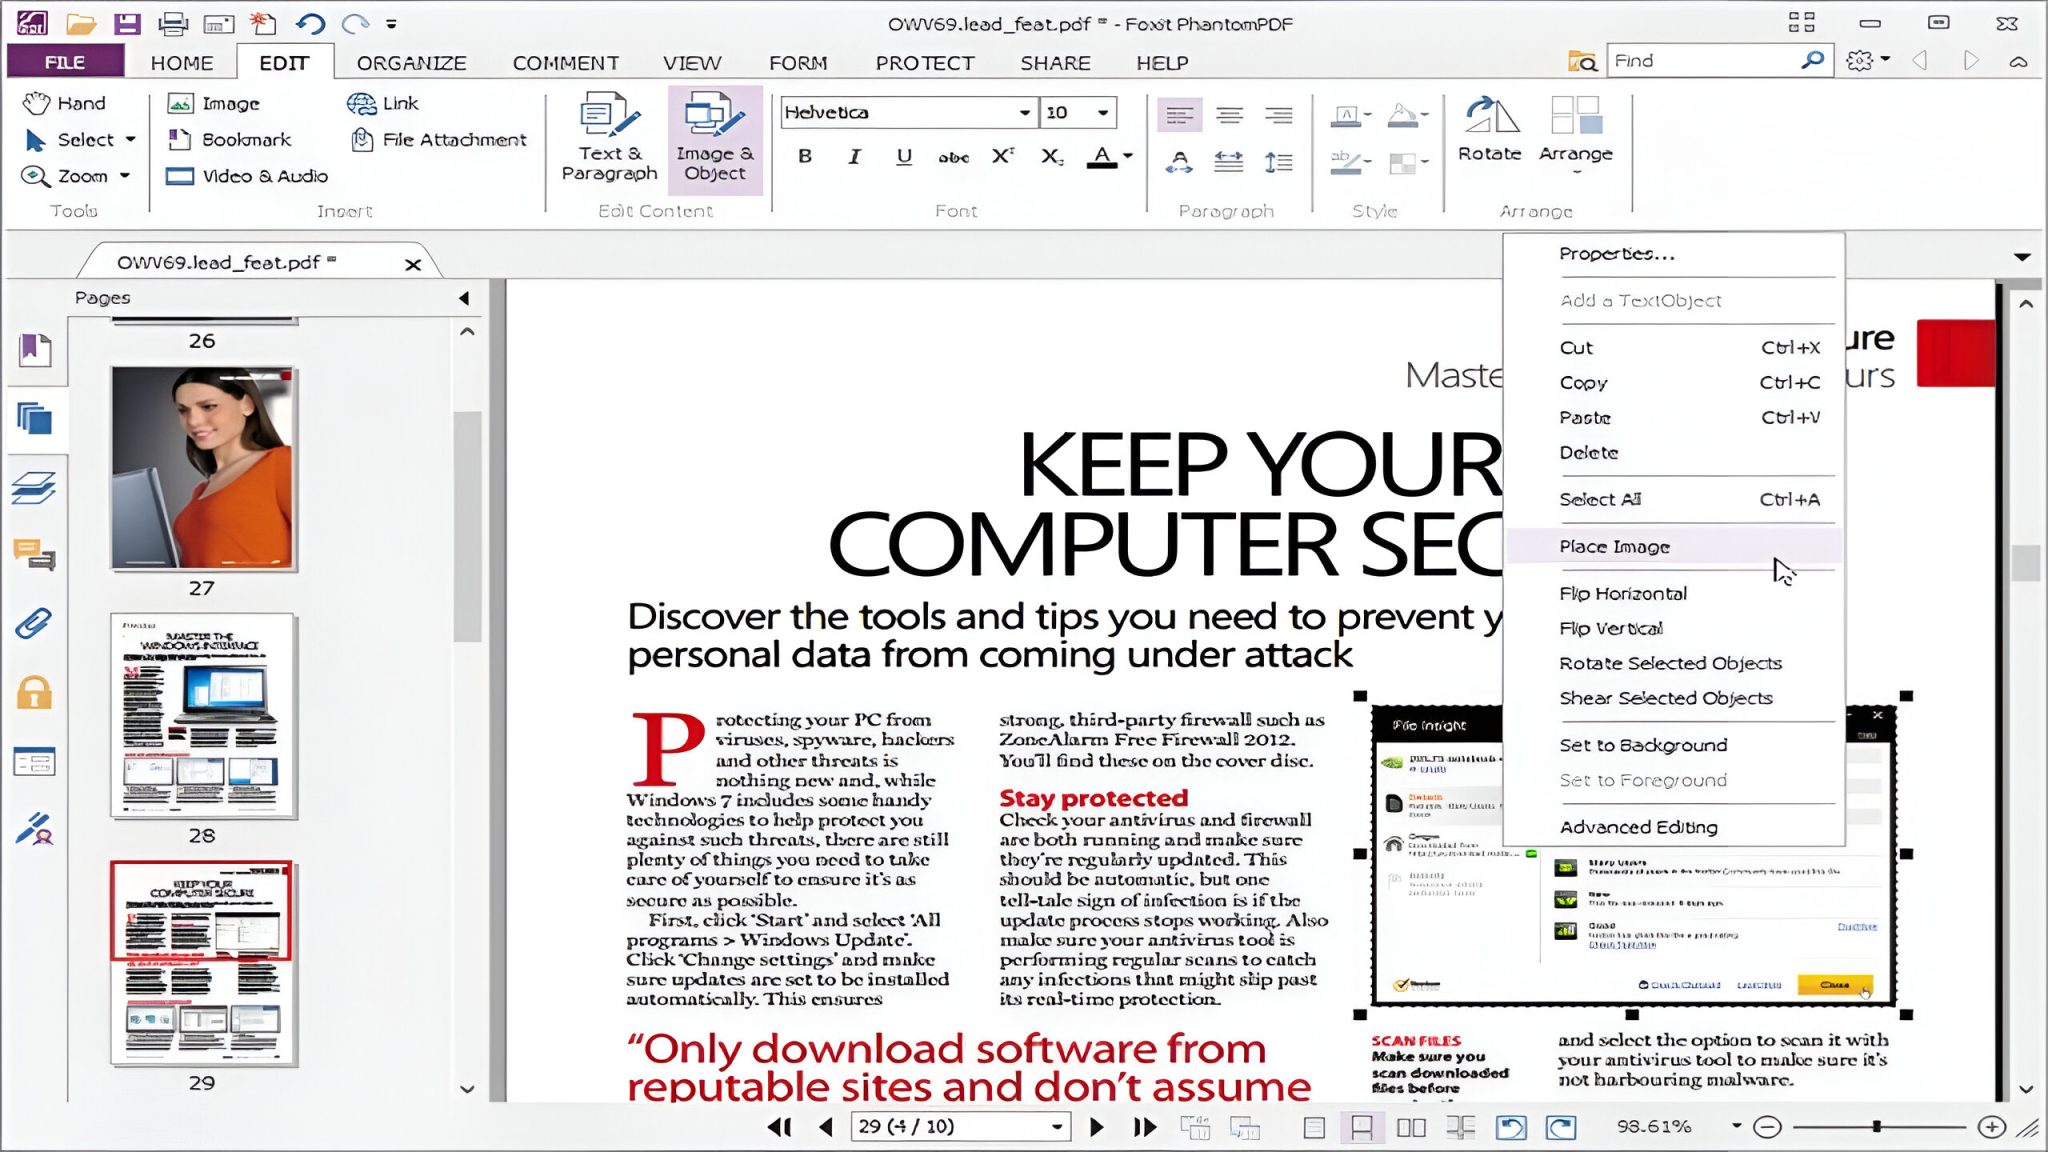Switch to the PROTECT ribbon tab

click(x=922, y=62)
